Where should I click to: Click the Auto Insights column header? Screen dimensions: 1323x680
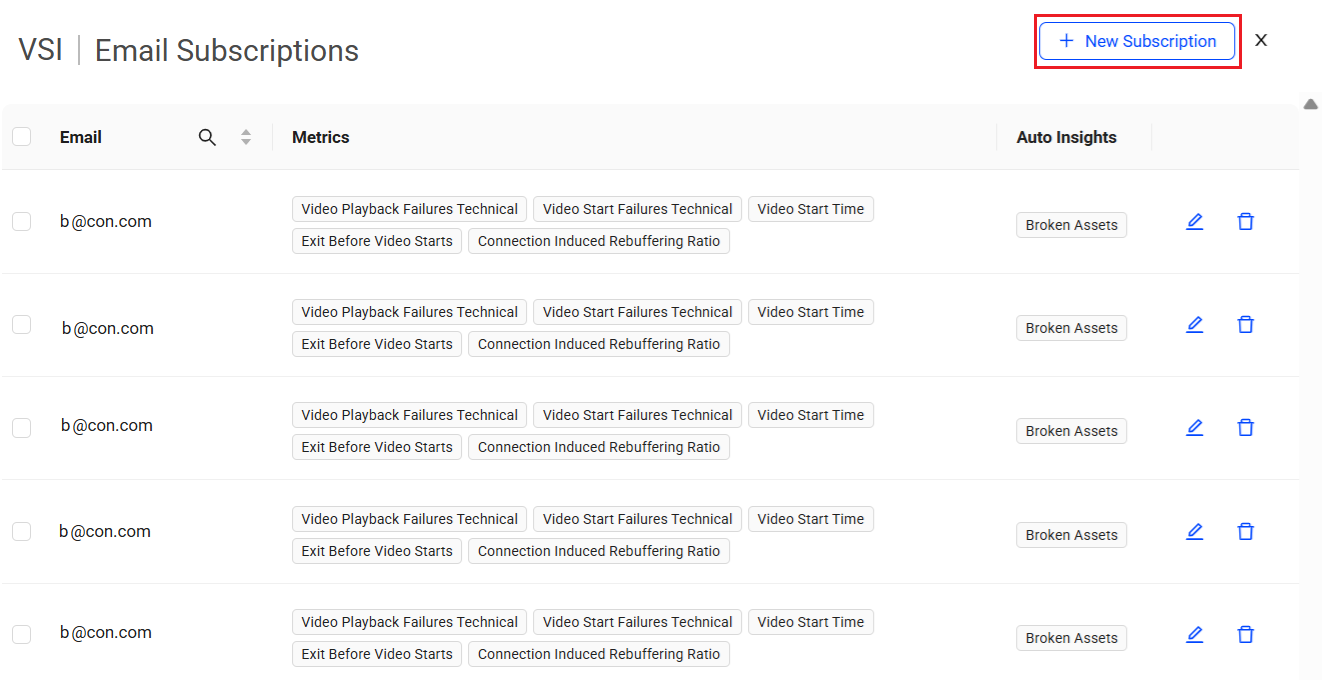[1066, 138]
